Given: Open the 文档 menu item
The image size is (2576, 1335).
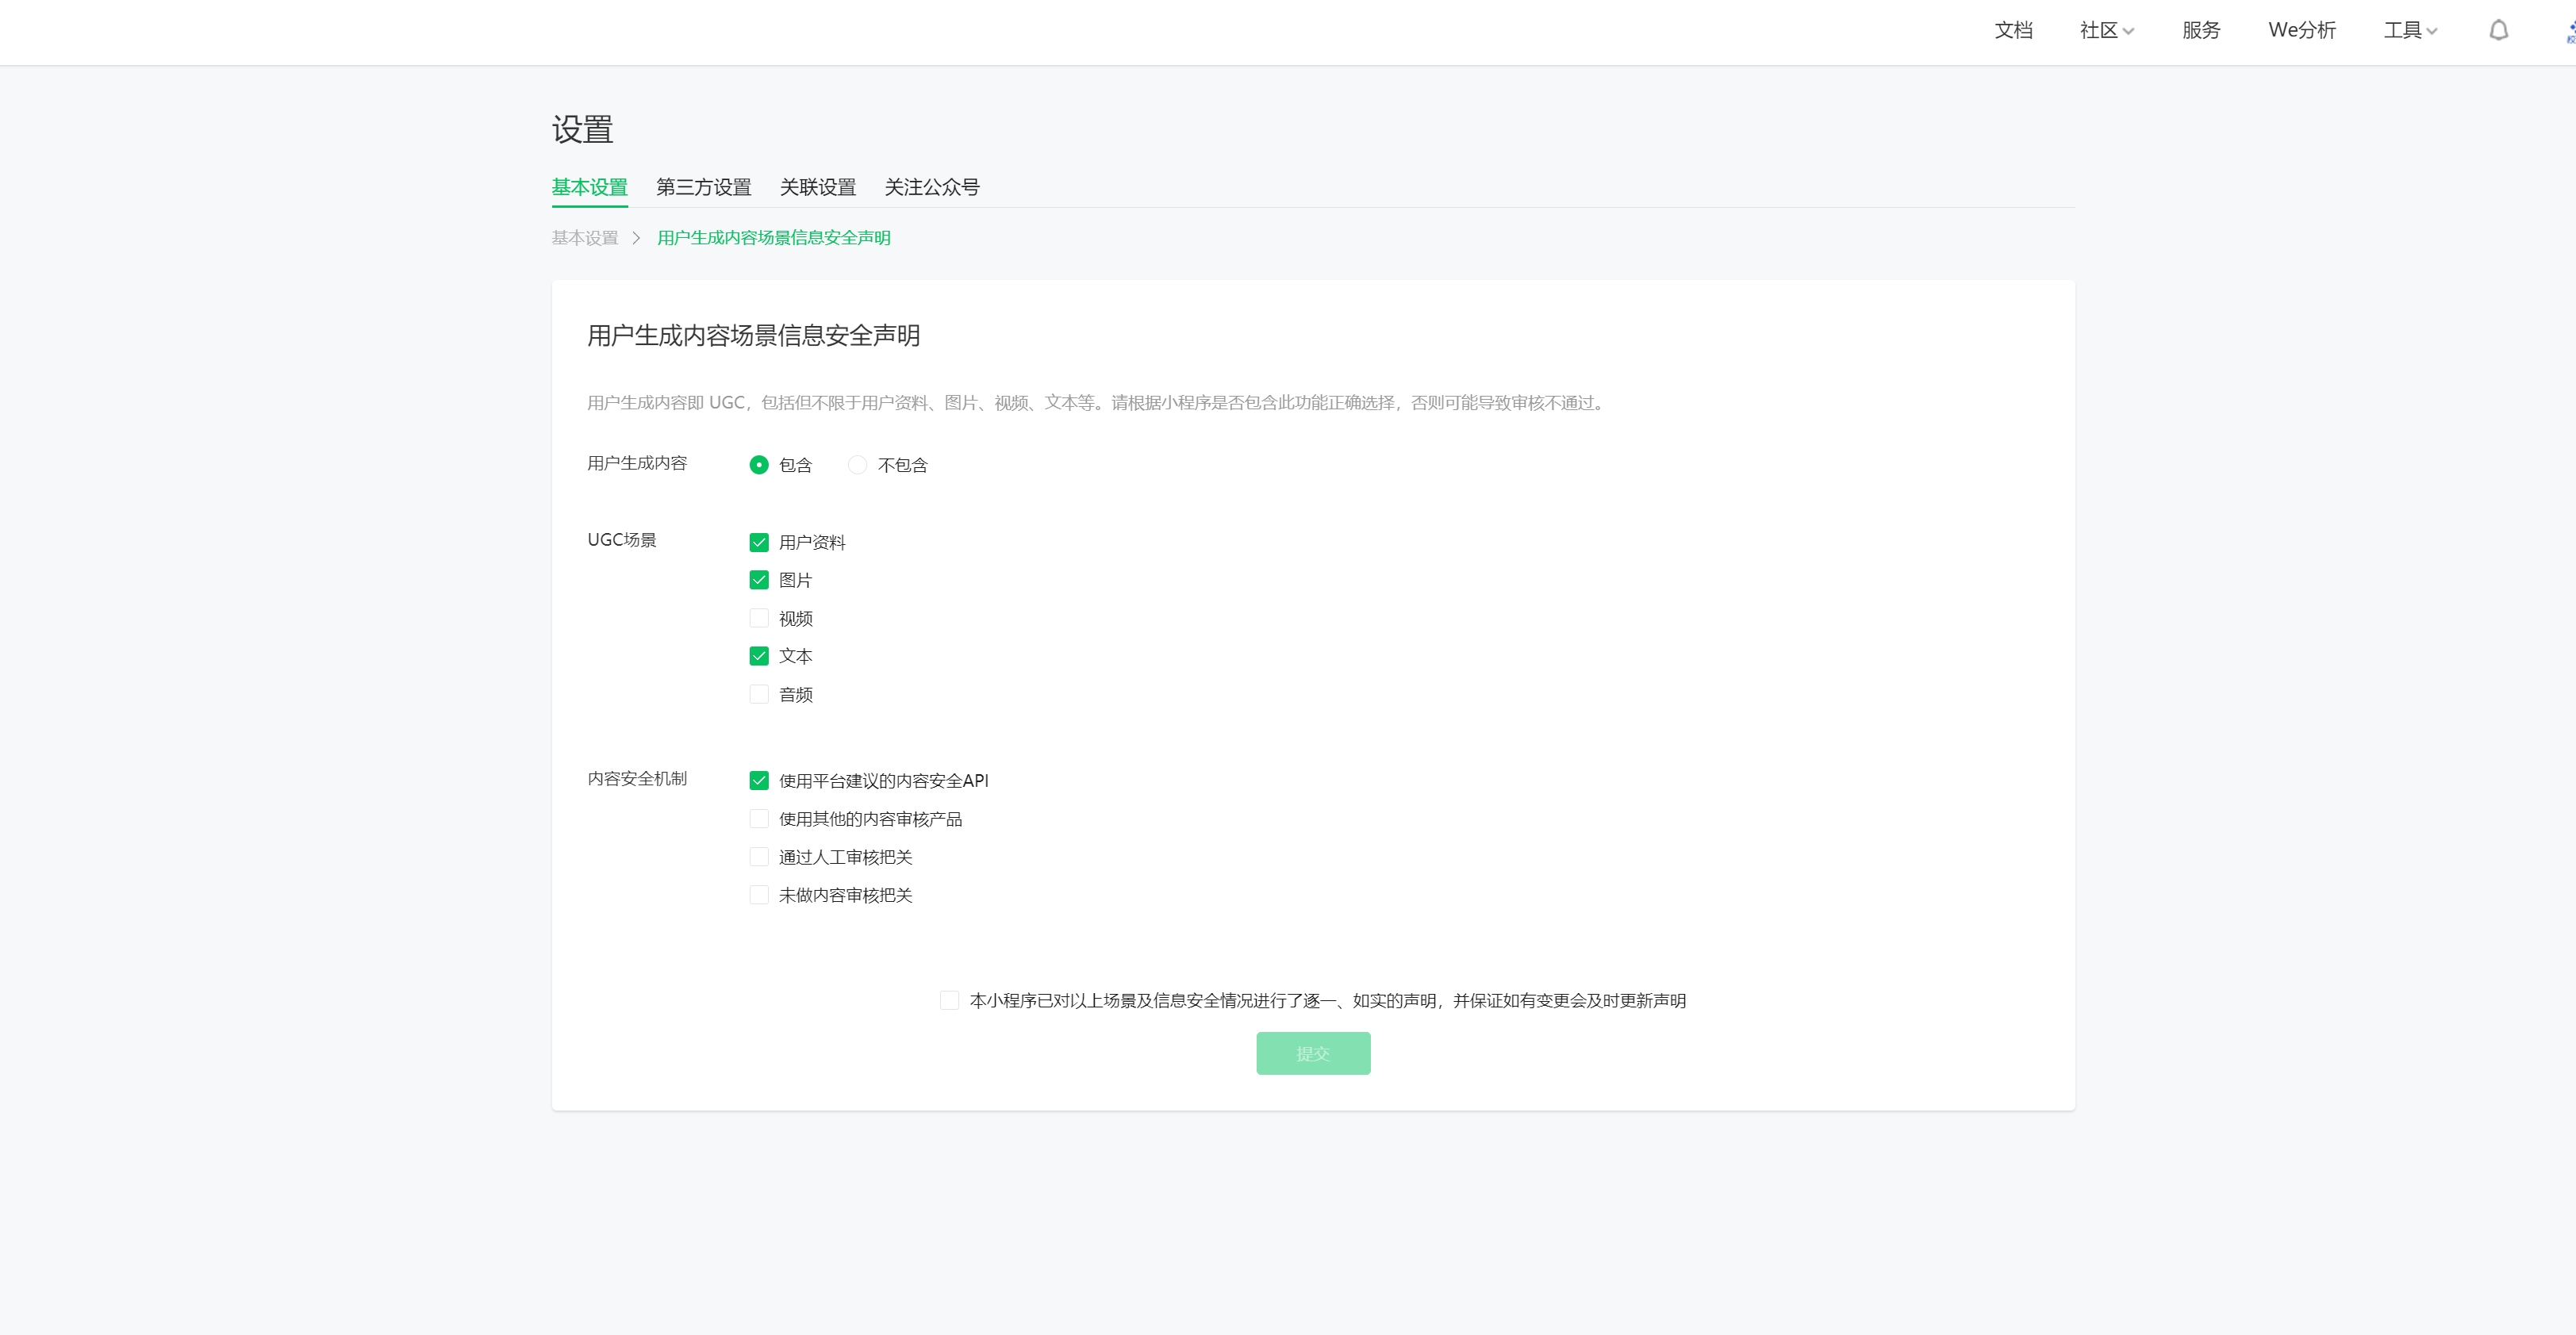Looking at the screenshot, I should 2013,31.
